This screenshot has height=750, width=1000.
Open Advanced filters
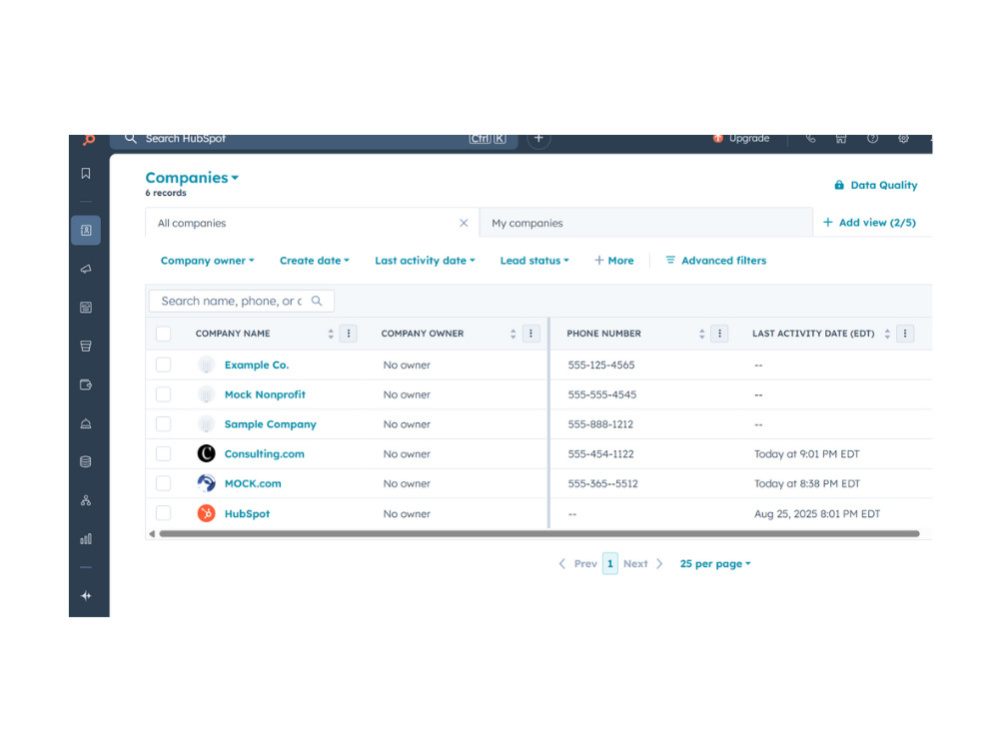point(716,260)
